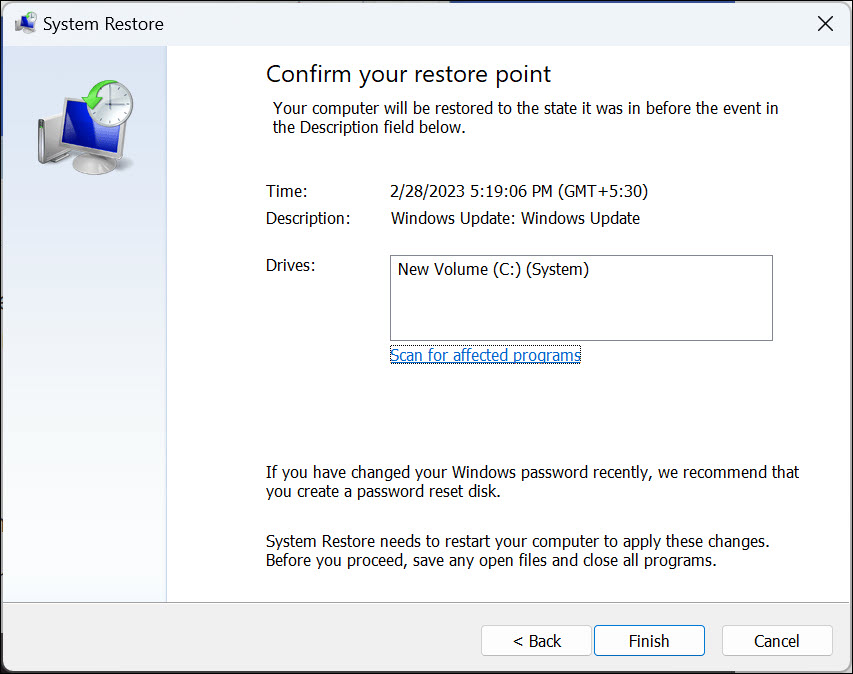Open the Scan for affected programs link
This screenshot has width=853, height=674.
coord(485,355)
